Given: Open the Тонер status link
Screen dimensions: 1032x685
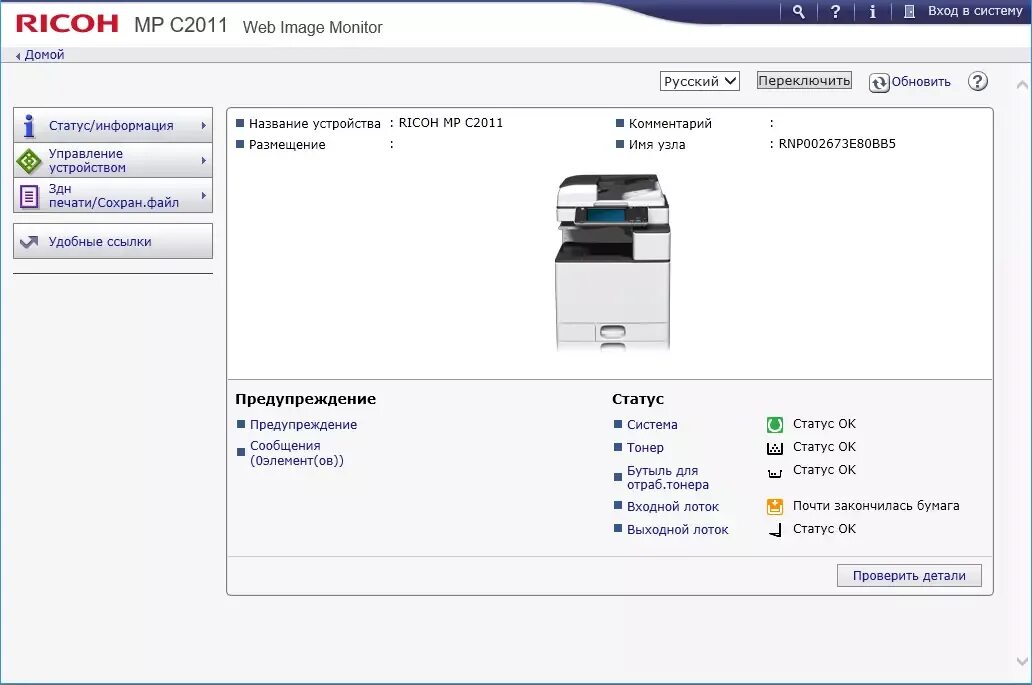Looking at the screenshot, I should [x=645, y=447].
